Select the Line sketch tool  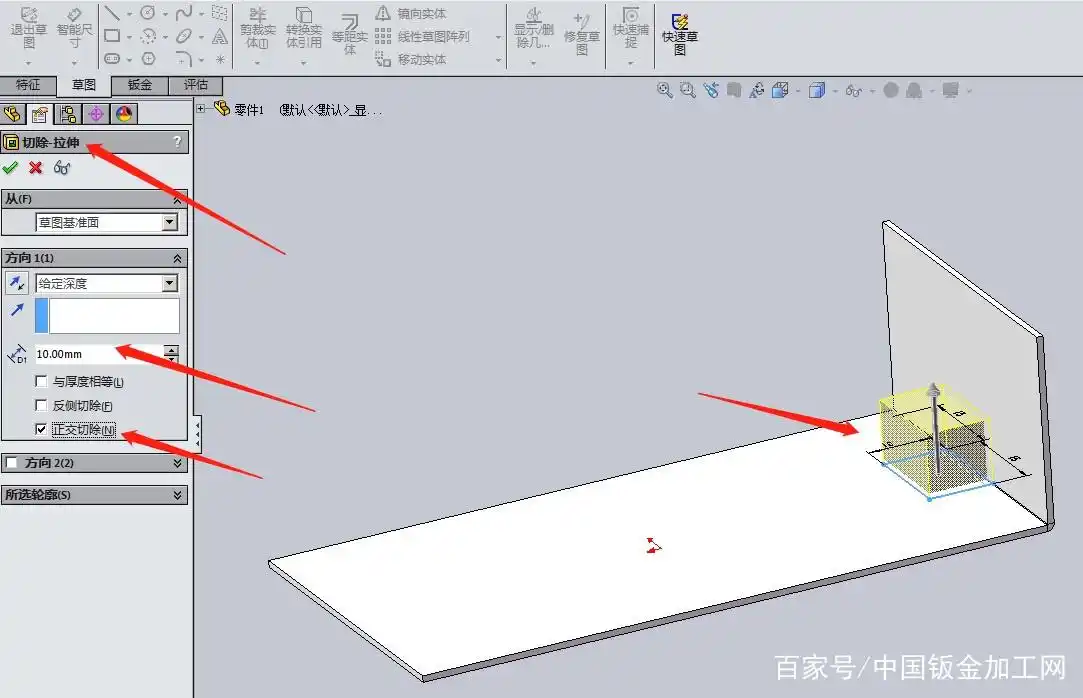coord(112,13)
